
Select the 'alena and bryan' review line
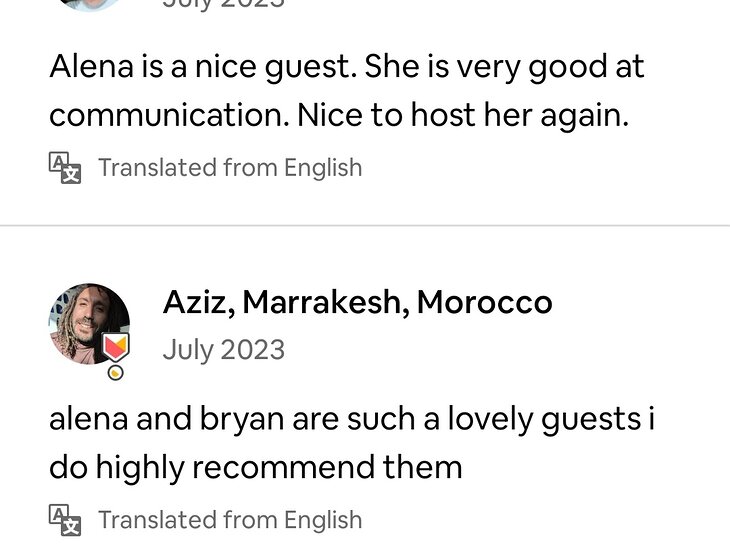pos(352,419)
